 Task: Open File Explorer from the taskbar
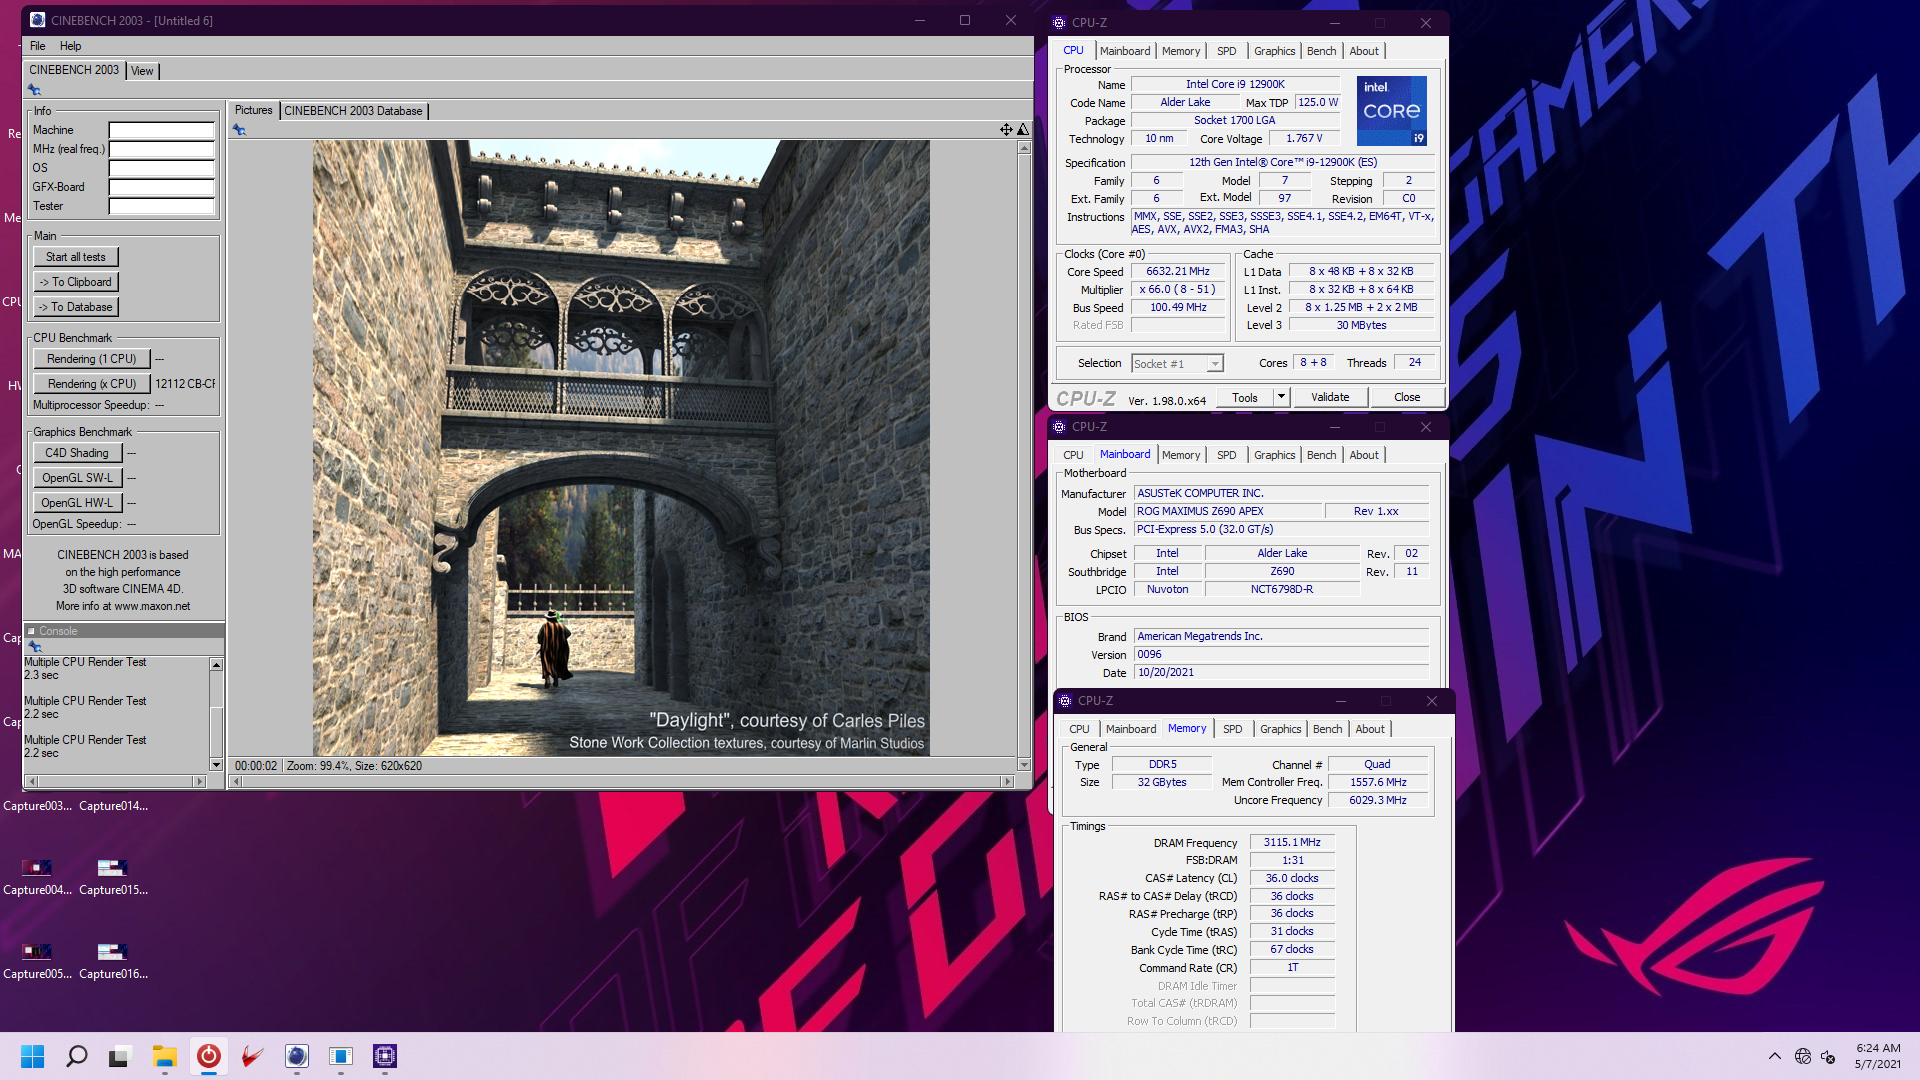tap(164, 1056)
